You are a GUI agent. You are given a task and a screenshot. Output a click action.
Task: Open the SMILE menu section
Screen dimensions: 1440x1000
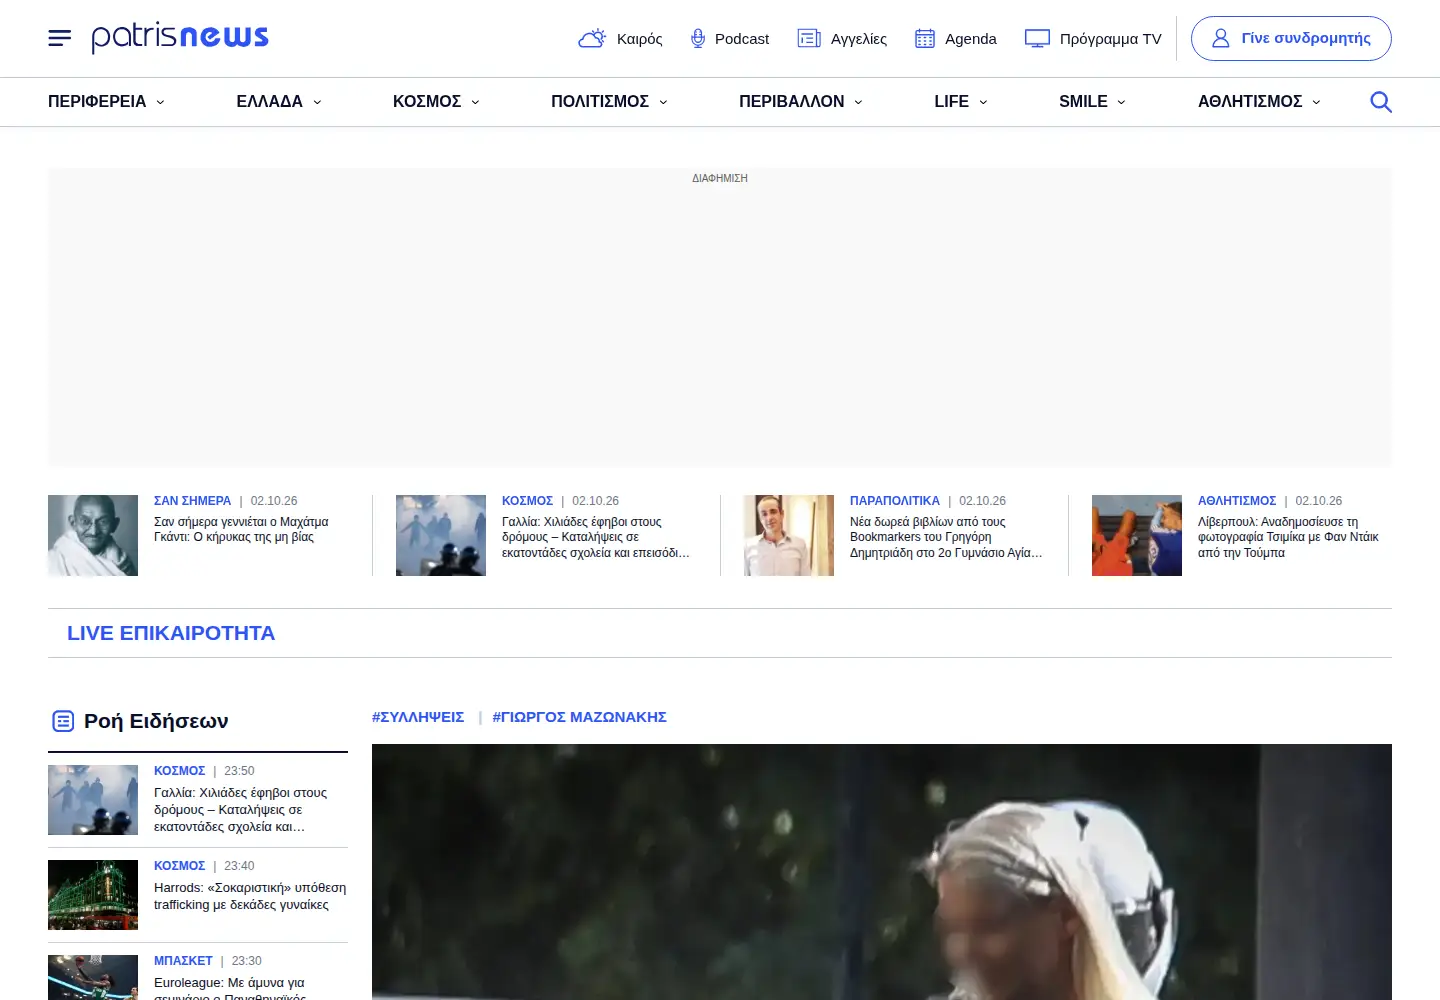1083,102
